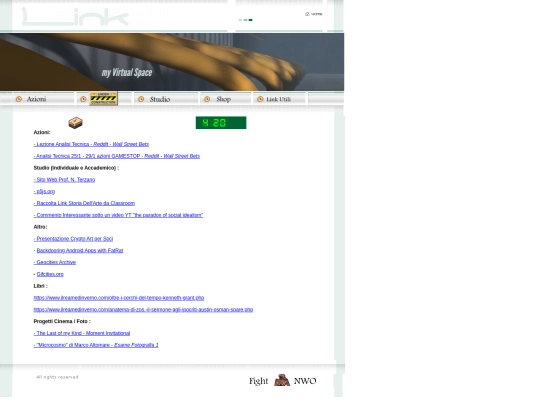Click the clock icon beside Studio

coord(141,99)
